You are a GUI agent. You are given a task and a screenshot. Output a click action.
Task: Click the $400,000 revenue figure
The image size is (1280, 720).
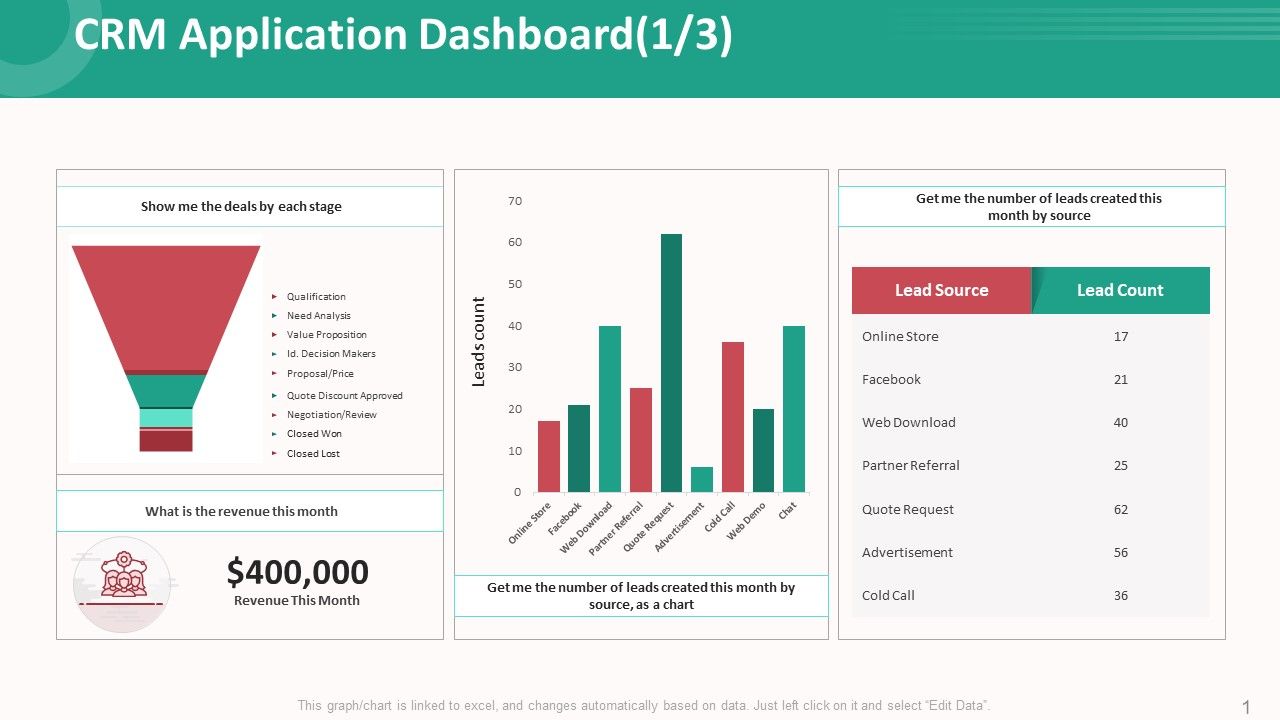click(x=297, y=572)
